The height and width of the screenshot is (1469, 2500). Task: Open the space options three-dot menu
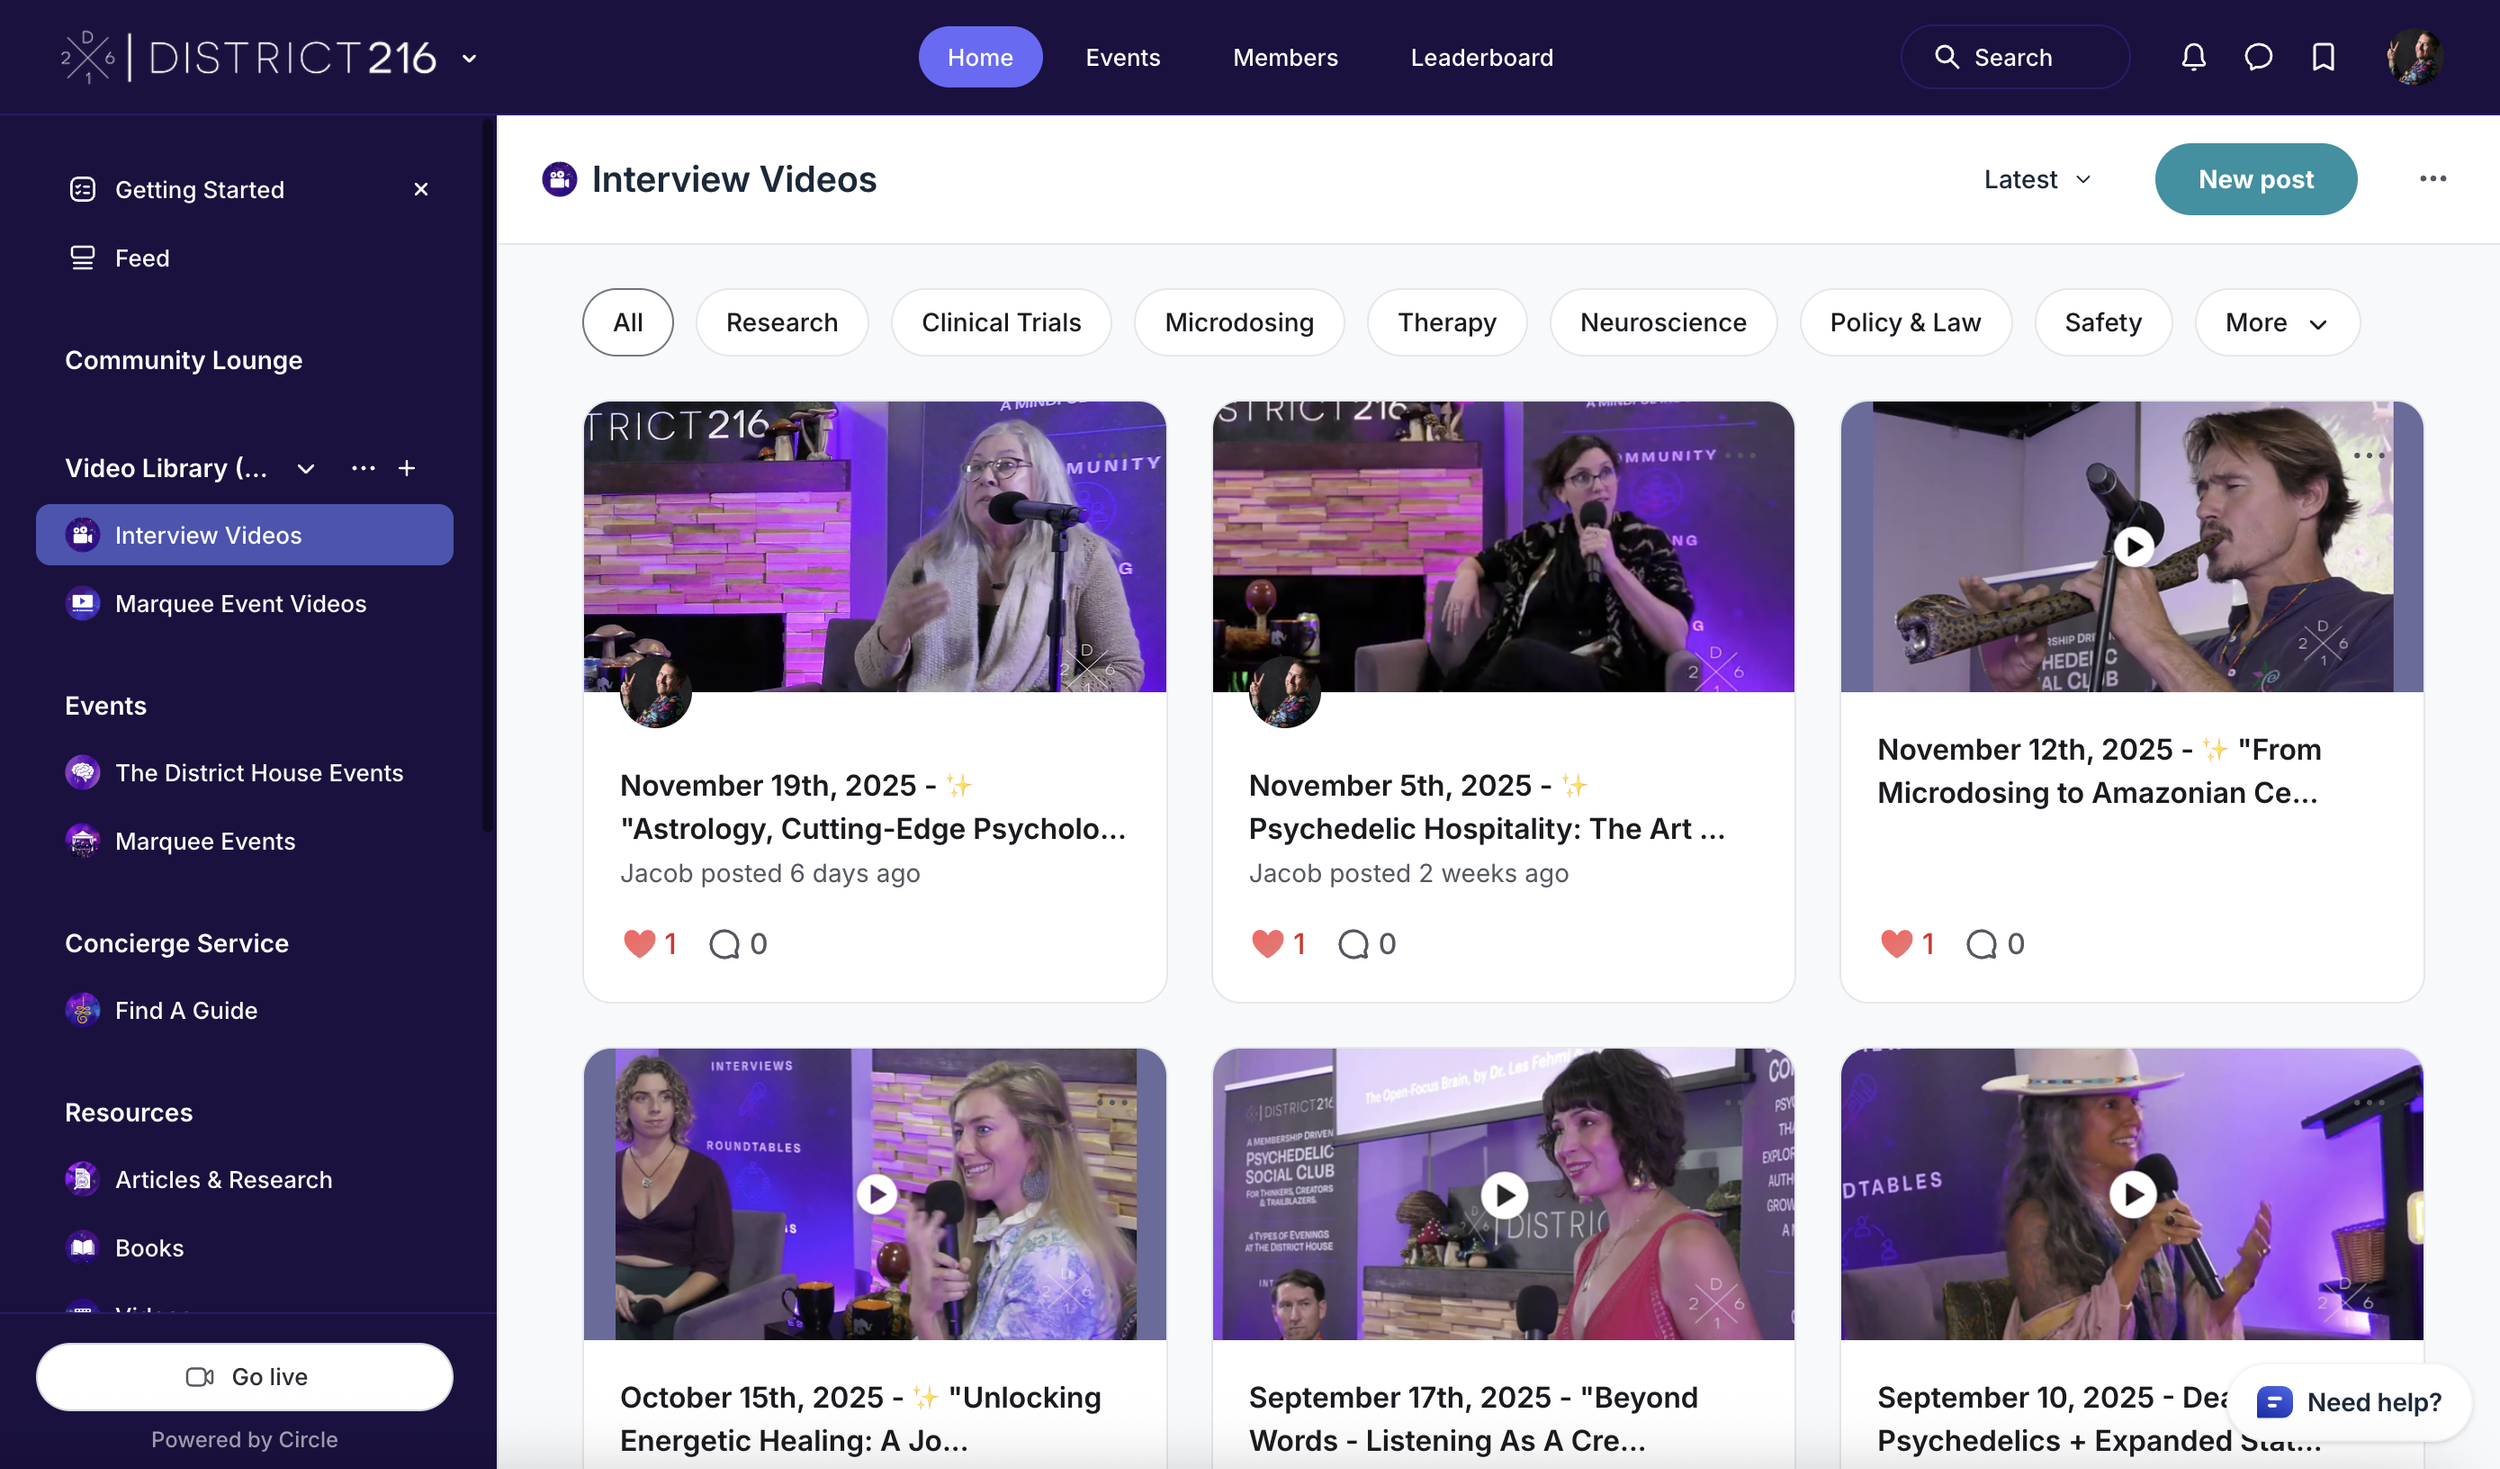point(2432,179)
